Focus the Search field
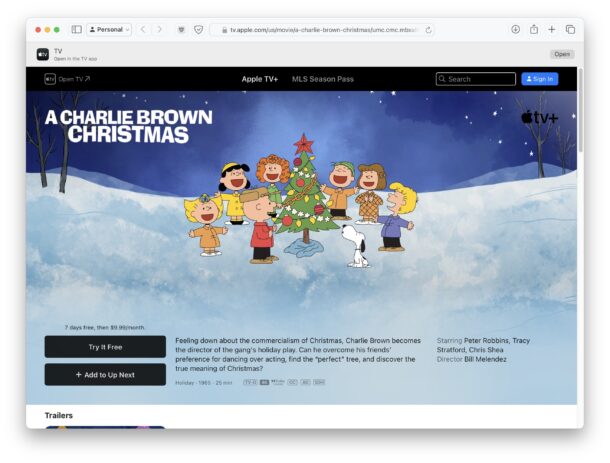This screenshot has height=463, width=610. pyautogui.click(x=476, y=79)
